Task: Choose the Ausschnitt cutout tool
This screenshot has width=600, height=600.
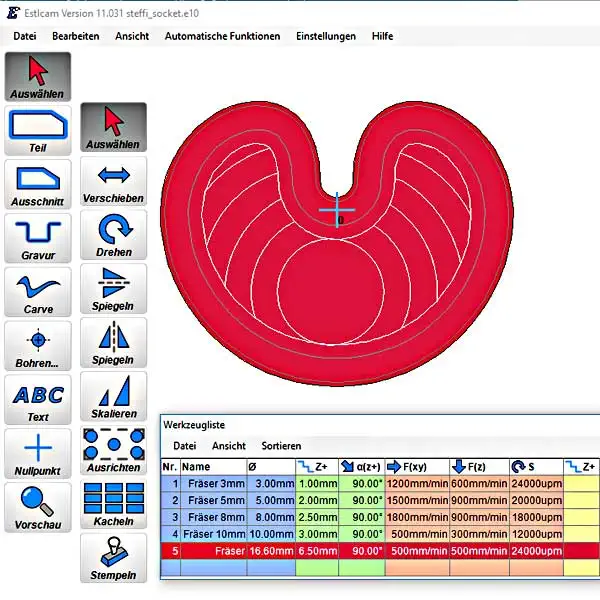Action: [38, 184]
